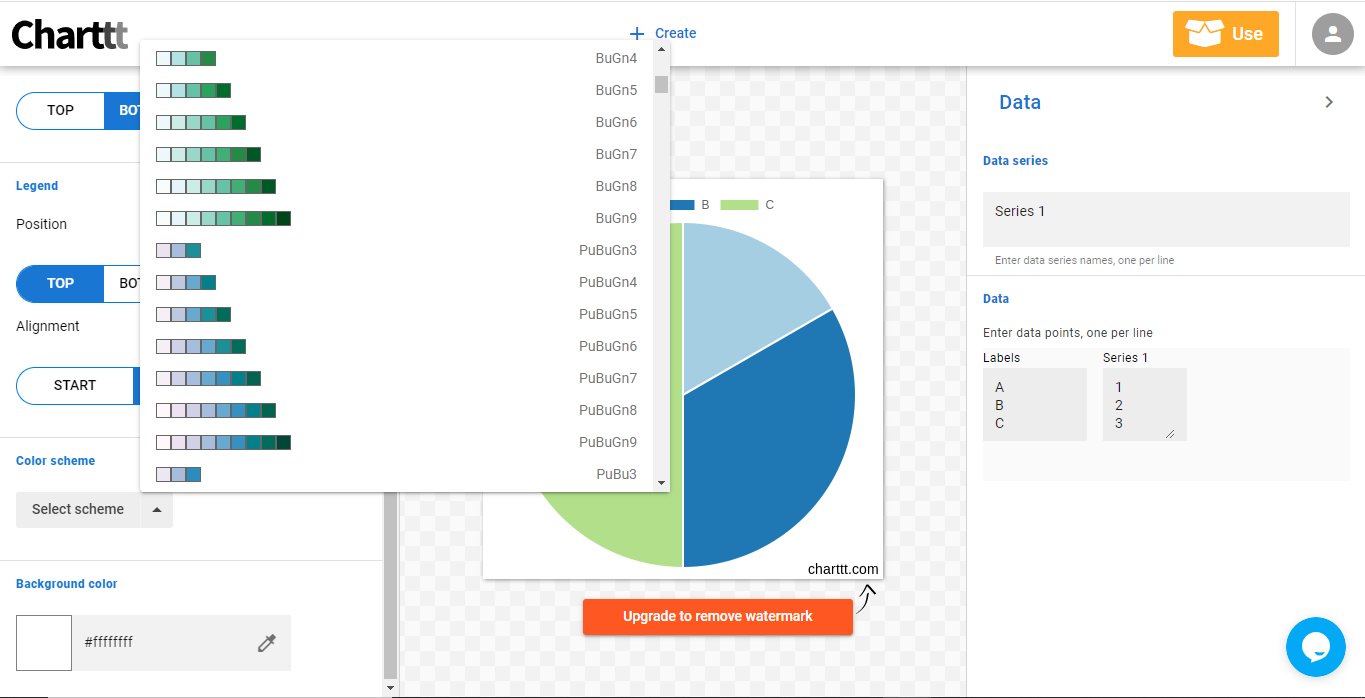The height and width of the screenshot is (698, 1365).
Task: Click the white background color swatch
Action: coord(44,643)
